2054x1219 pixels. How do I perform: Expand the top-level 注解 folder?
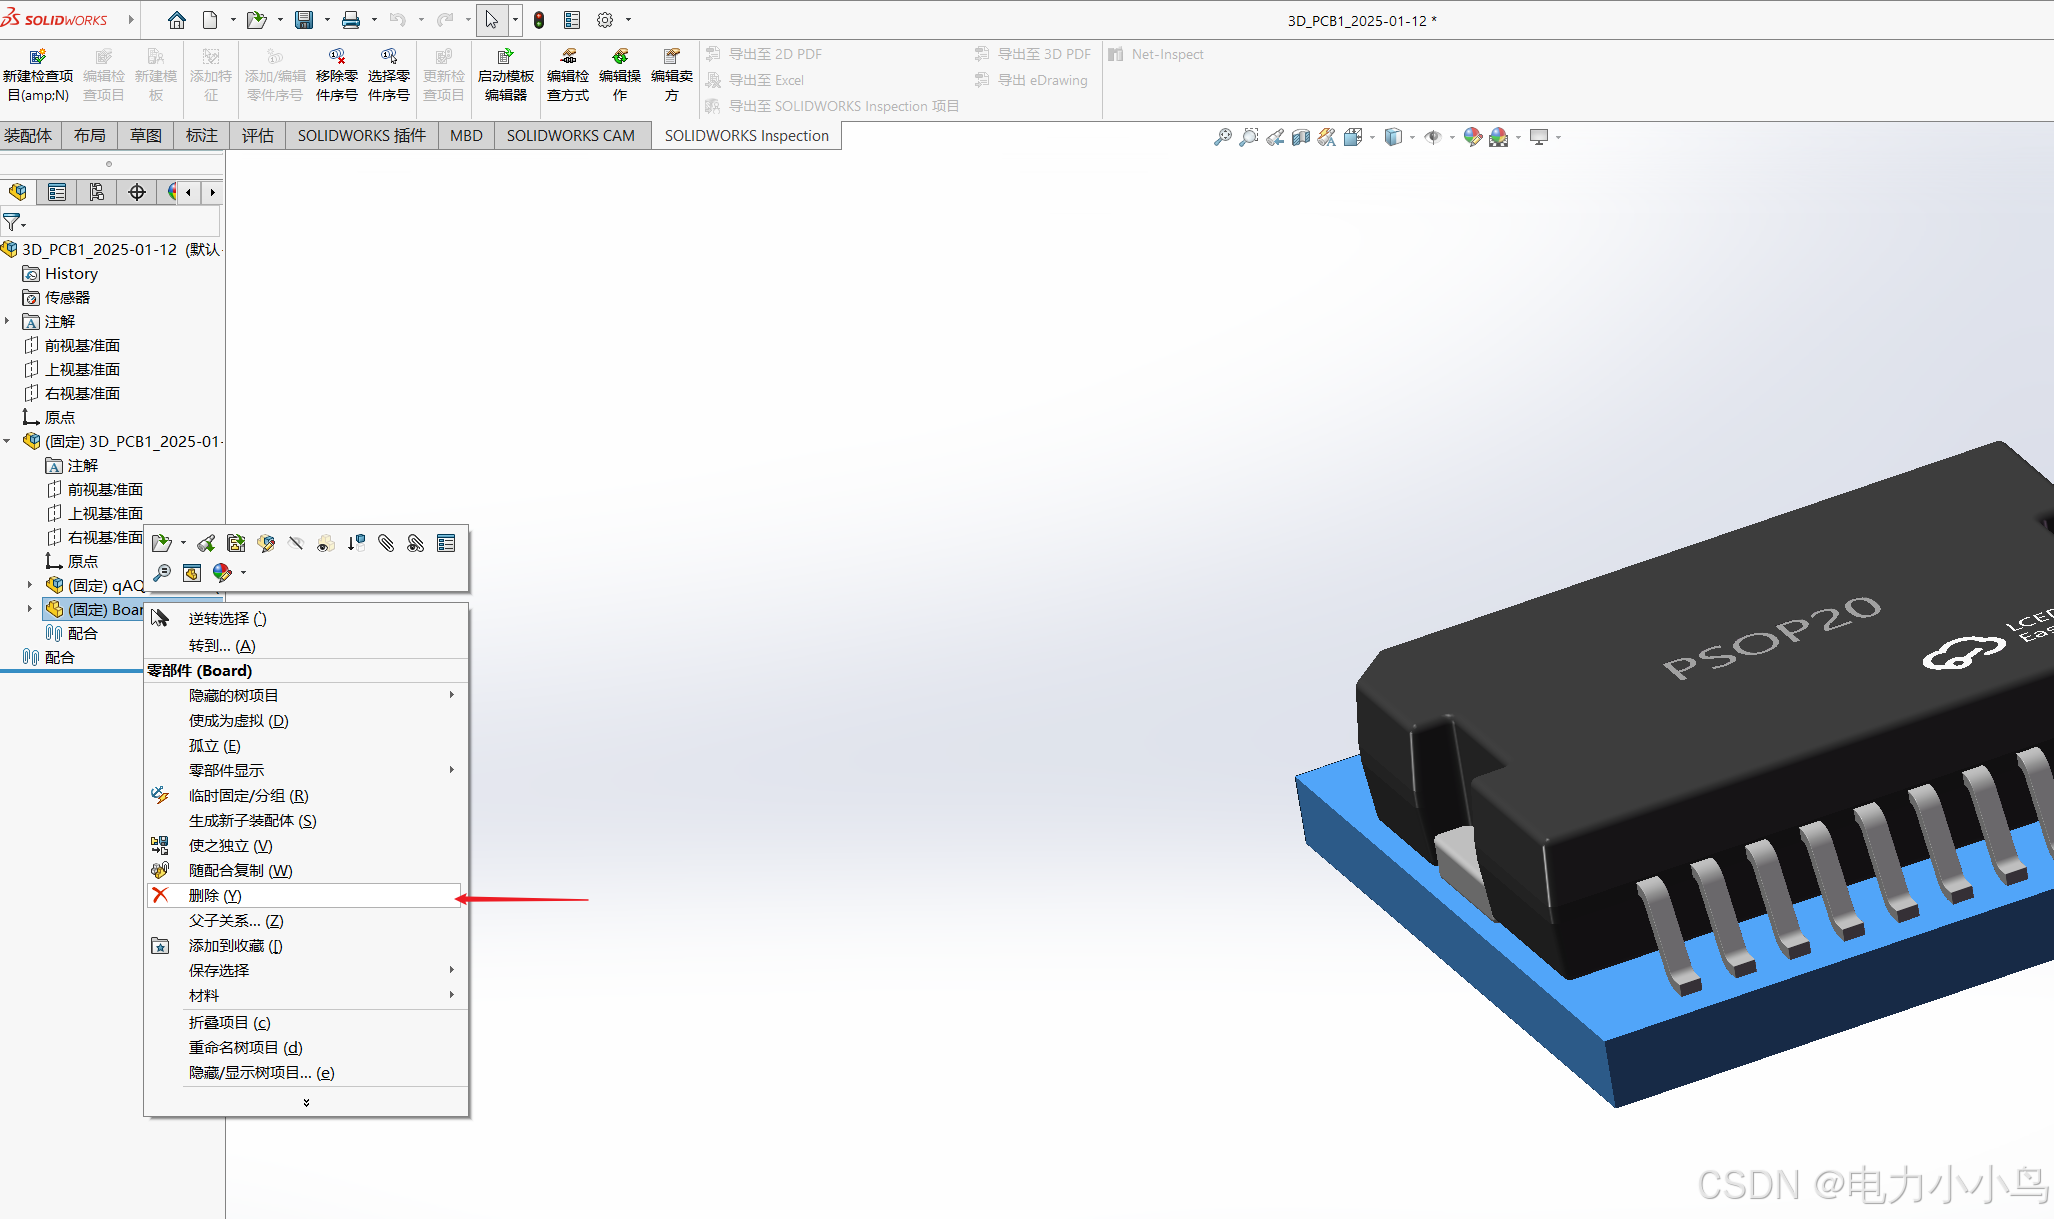click(x=7, y=321)
